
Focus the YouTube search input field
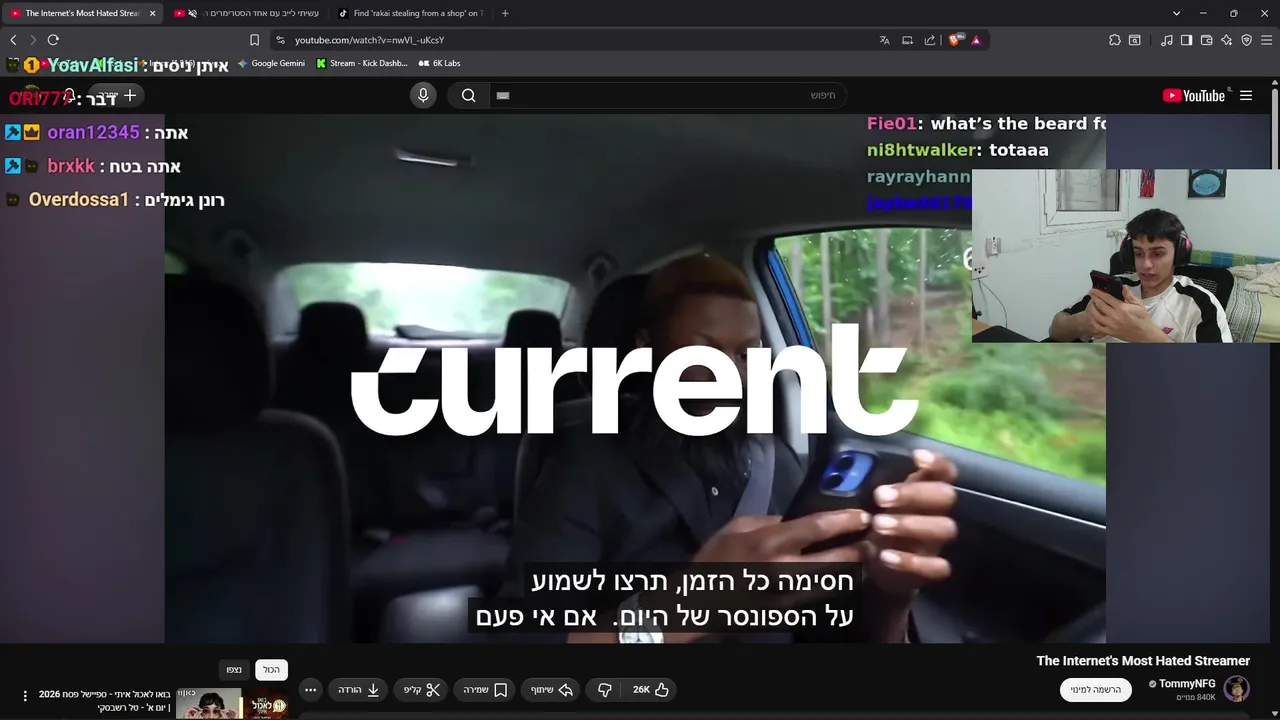click(x=668, y=95)
